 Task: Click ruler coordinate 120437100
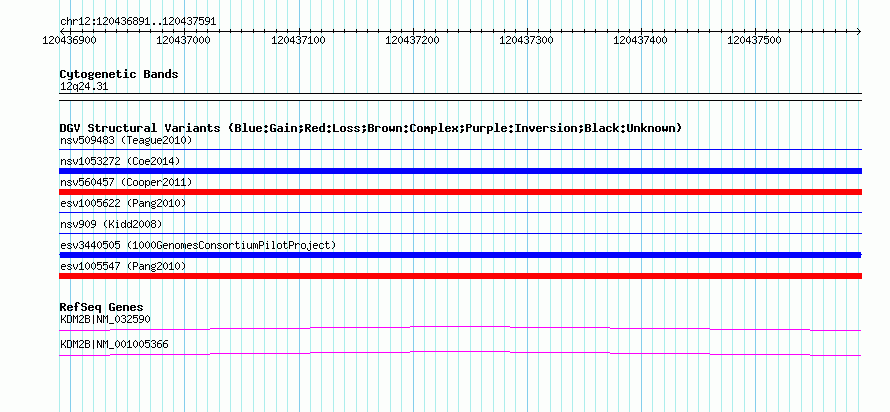click(x=298, y=40)
